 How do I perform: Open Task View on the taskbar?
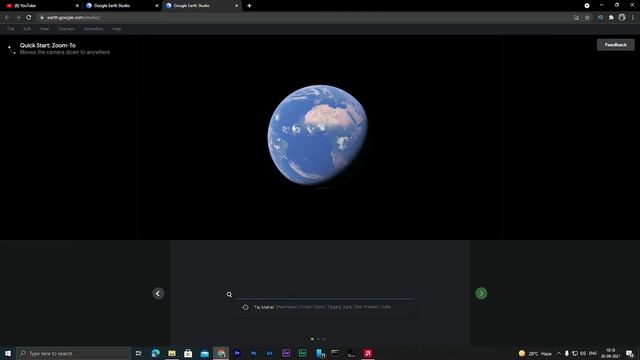(139, 353)
